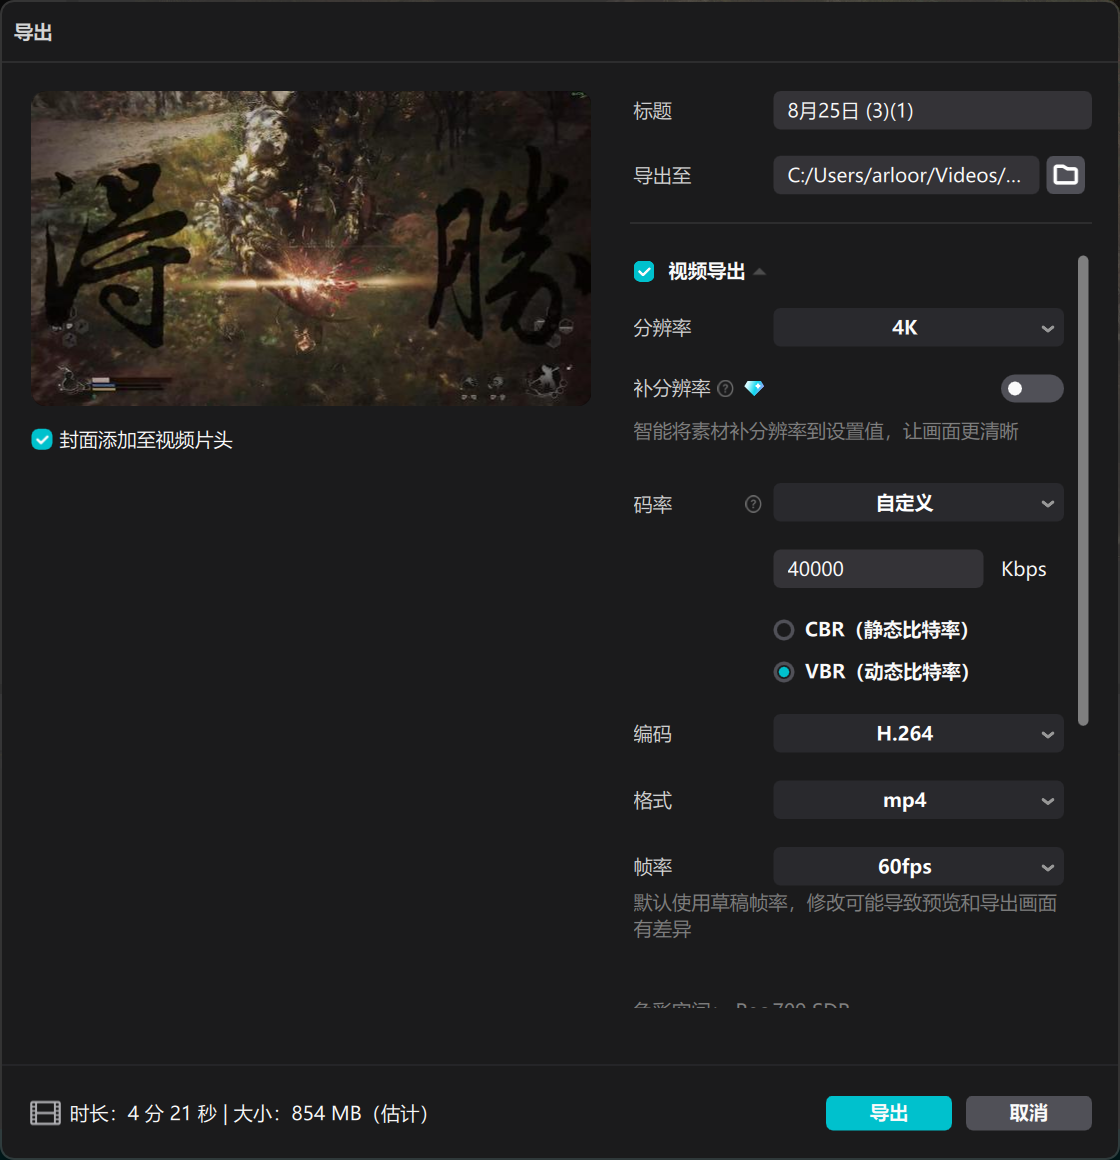Uncheck the 视频导出 checkbox
Viewport: 1120px width, 1160px height.
pyautogui.click(x=644, y=272)
